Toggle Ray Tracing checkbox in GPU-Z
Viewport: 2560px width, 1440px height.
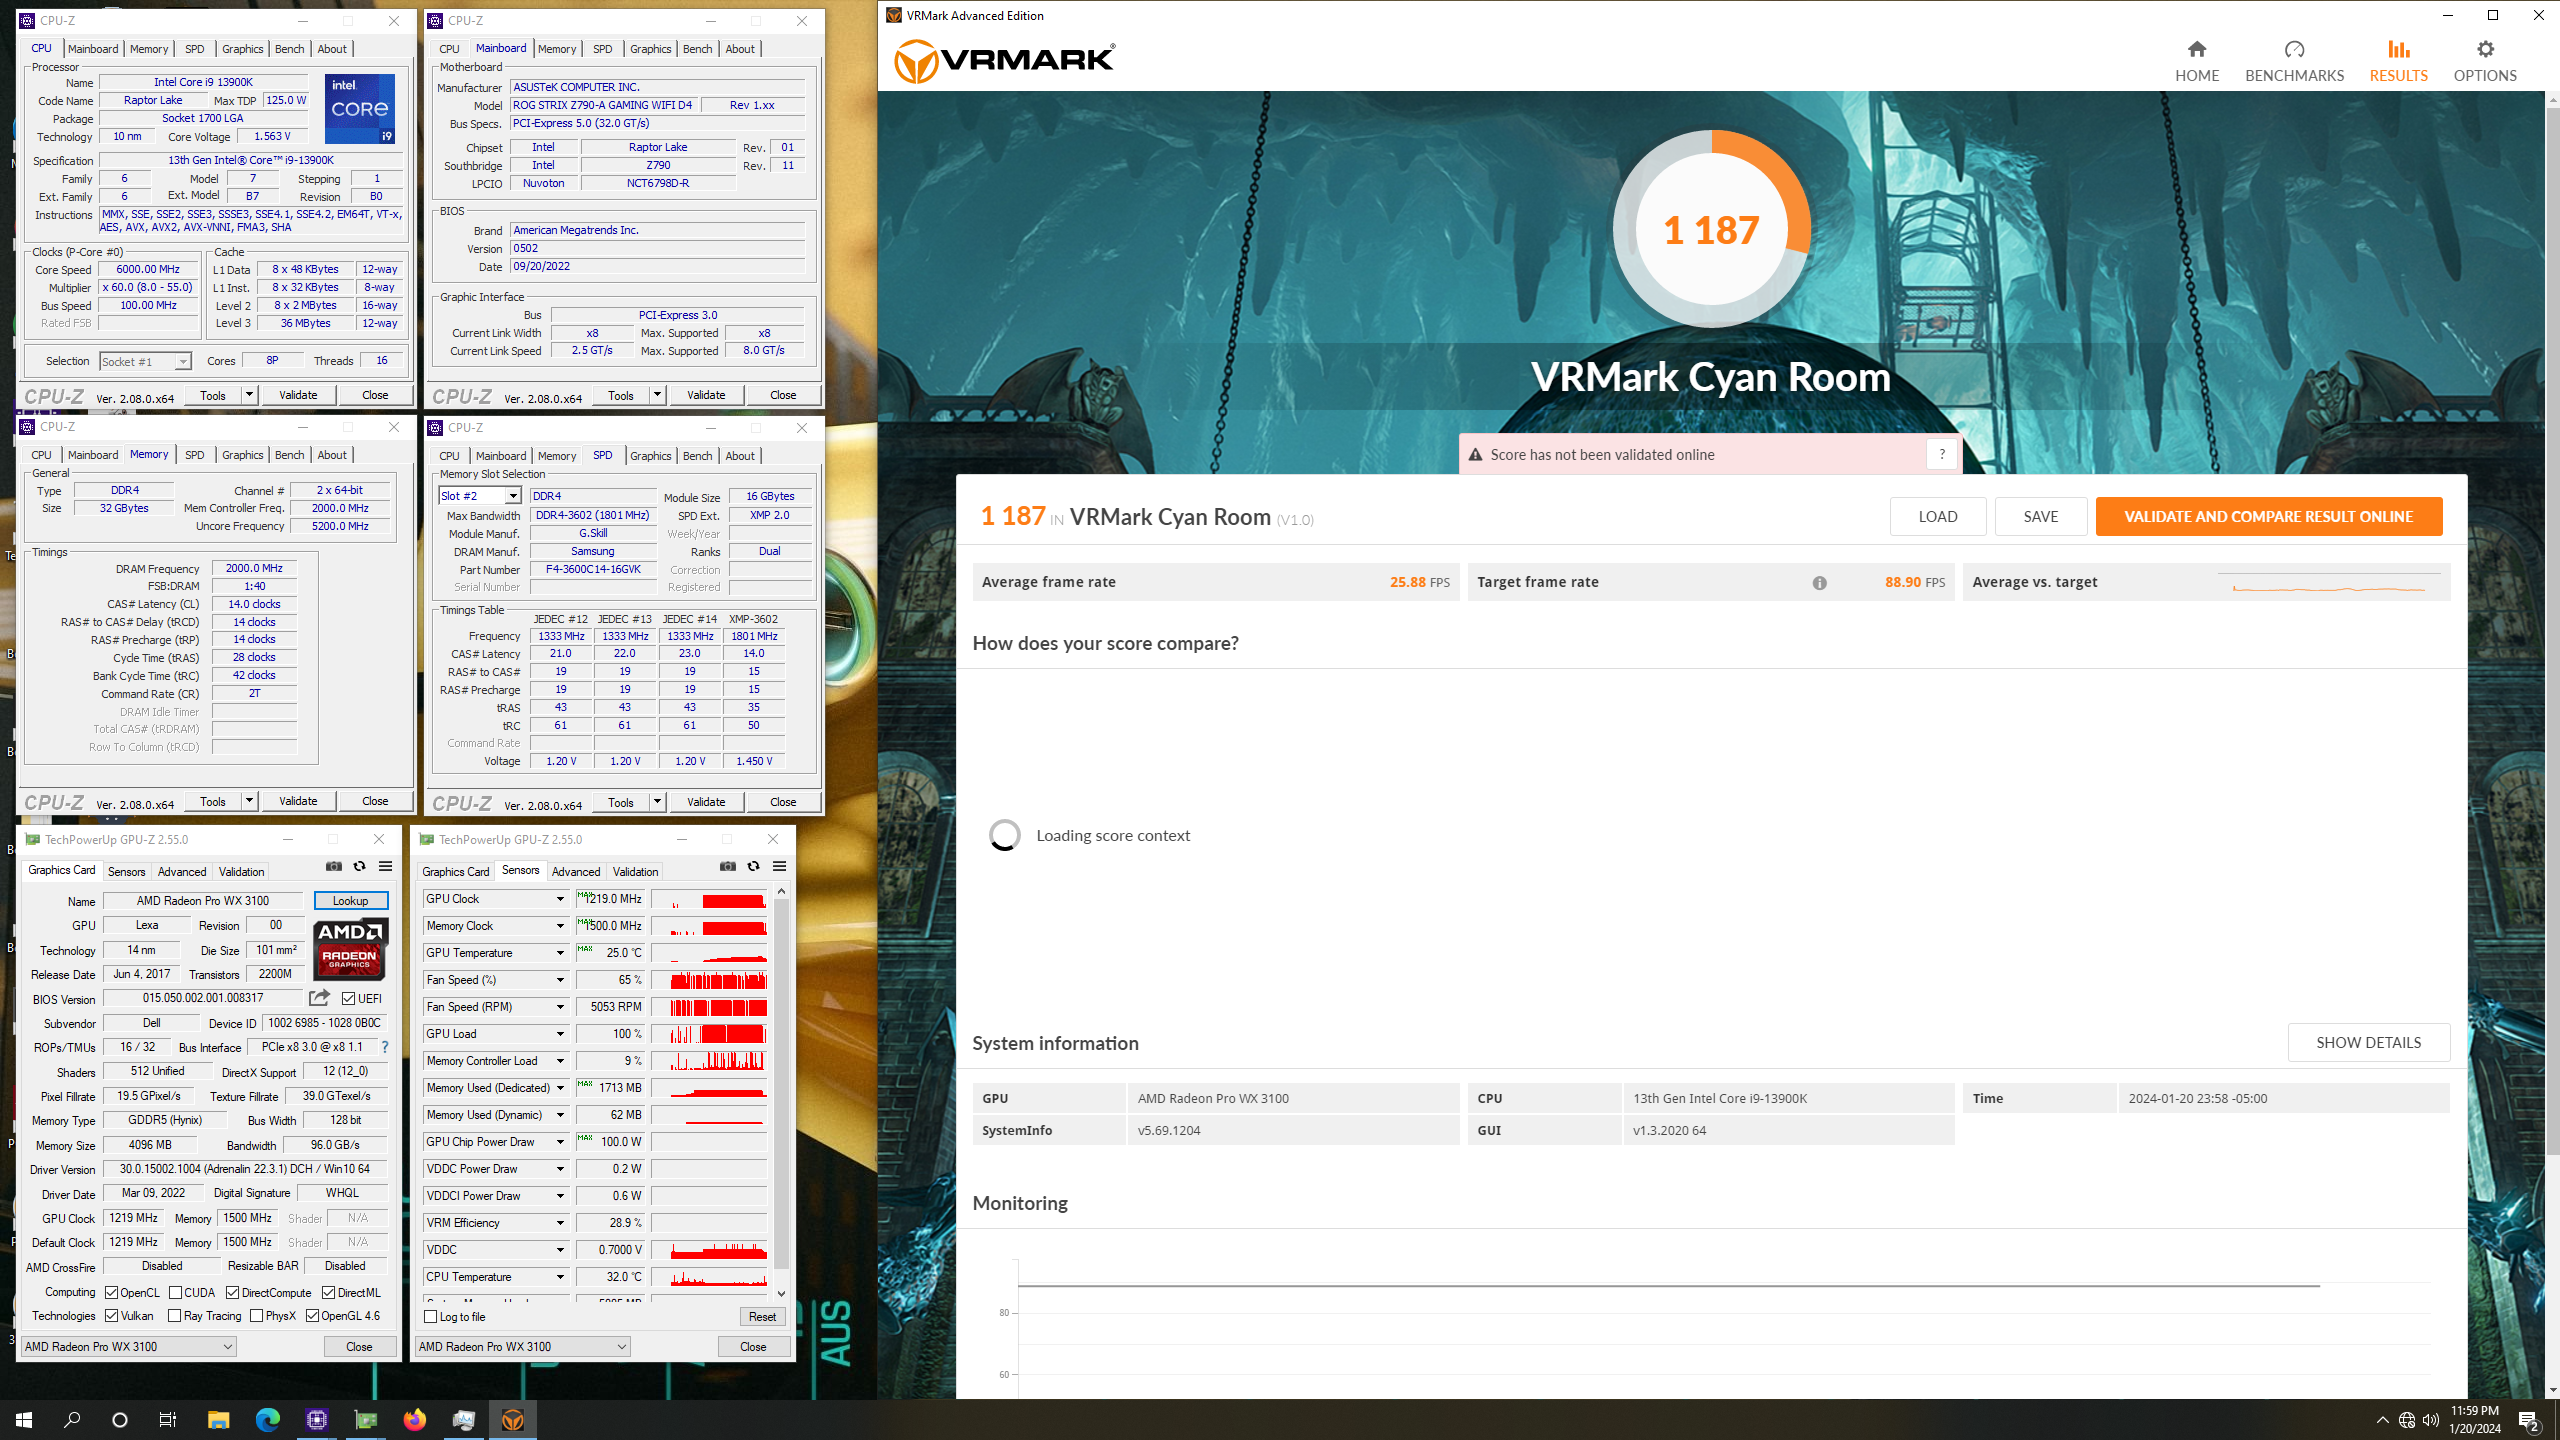click(175, 1316)
